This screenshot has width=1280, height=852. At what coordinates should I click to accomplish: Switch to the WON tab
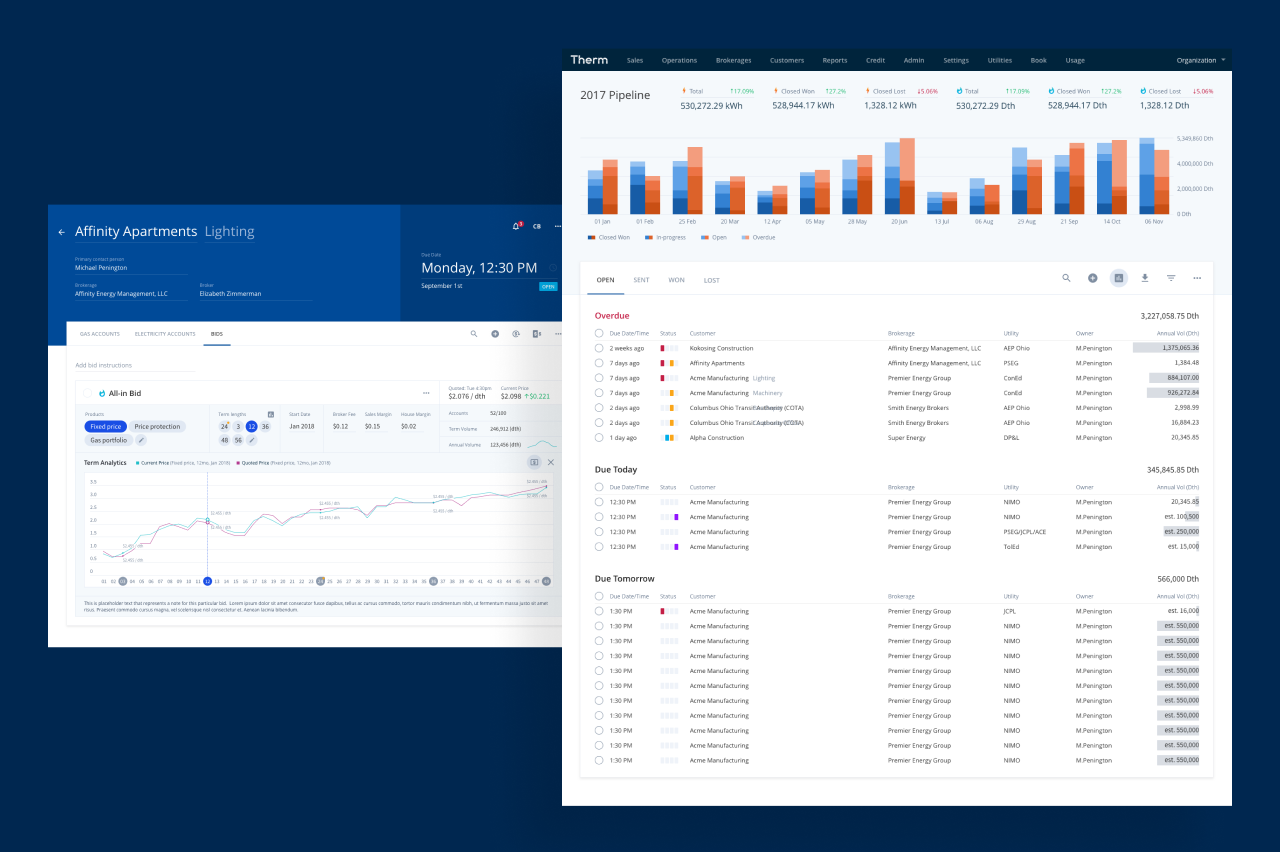tap(676, 280)
